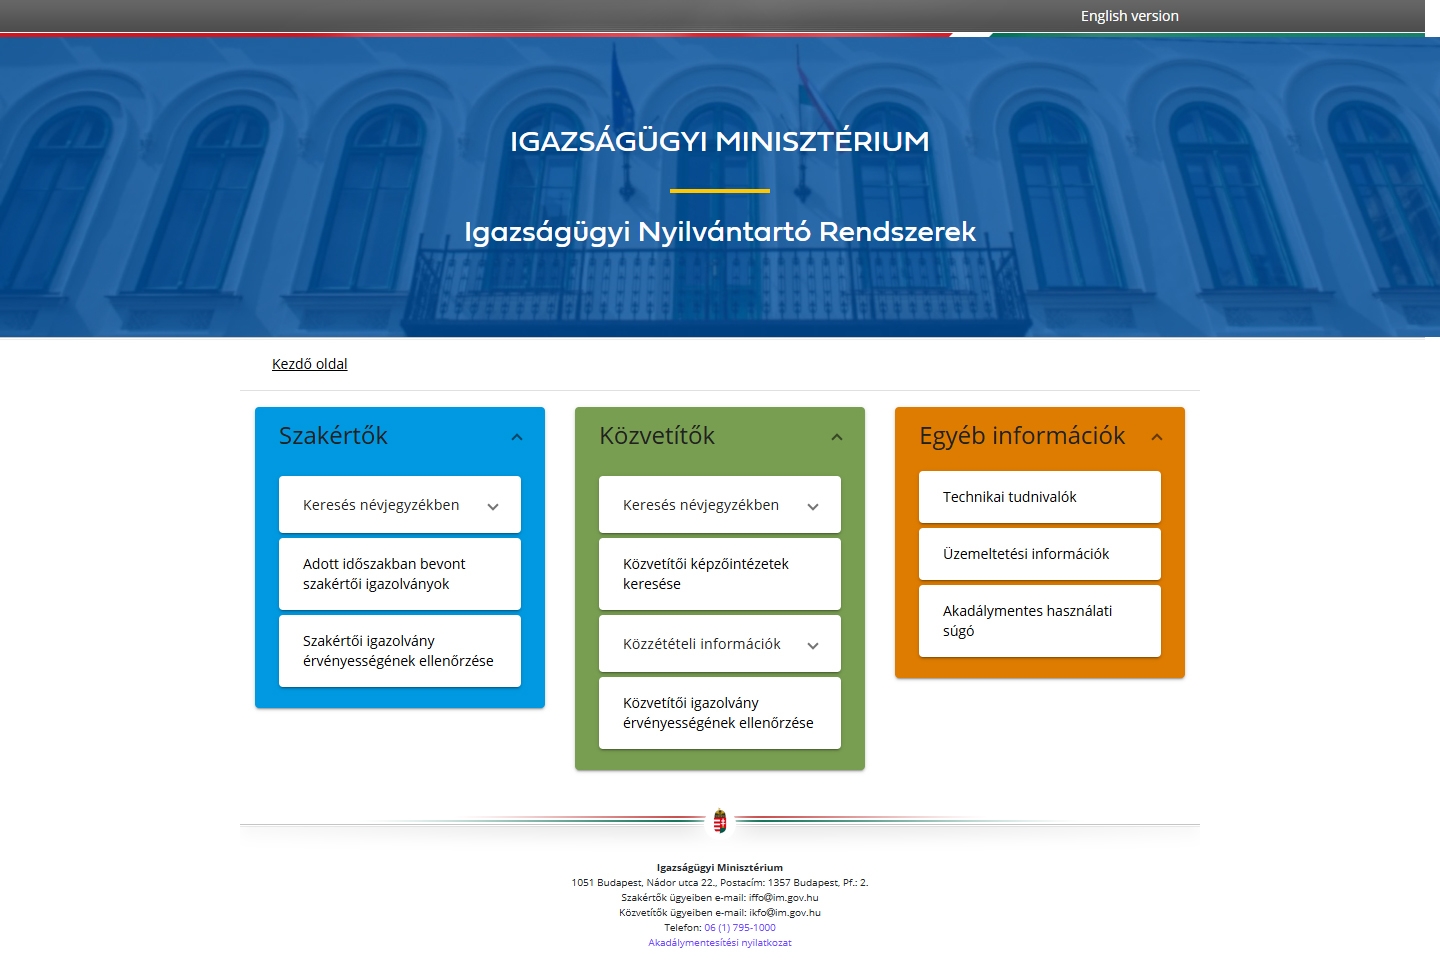1440x966 pixels.
Task: Click the Közvetítők panel heading
Action: pyautogui.click(x=657, y=436)
